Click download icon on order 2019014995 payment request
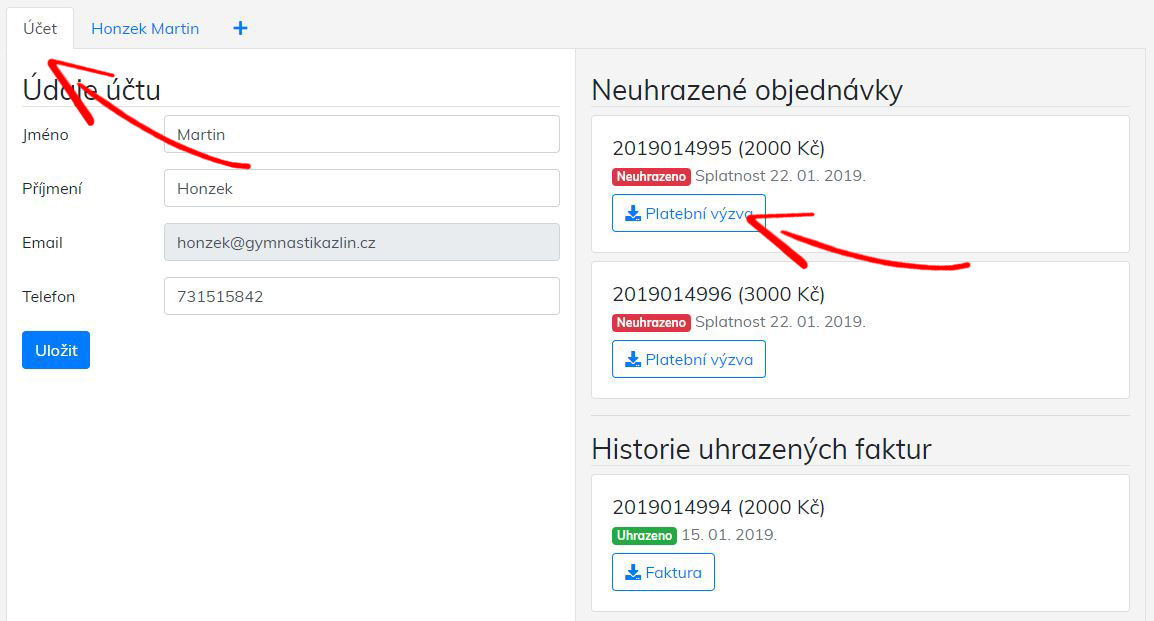The image size is (1154, 621). (632, 213)
